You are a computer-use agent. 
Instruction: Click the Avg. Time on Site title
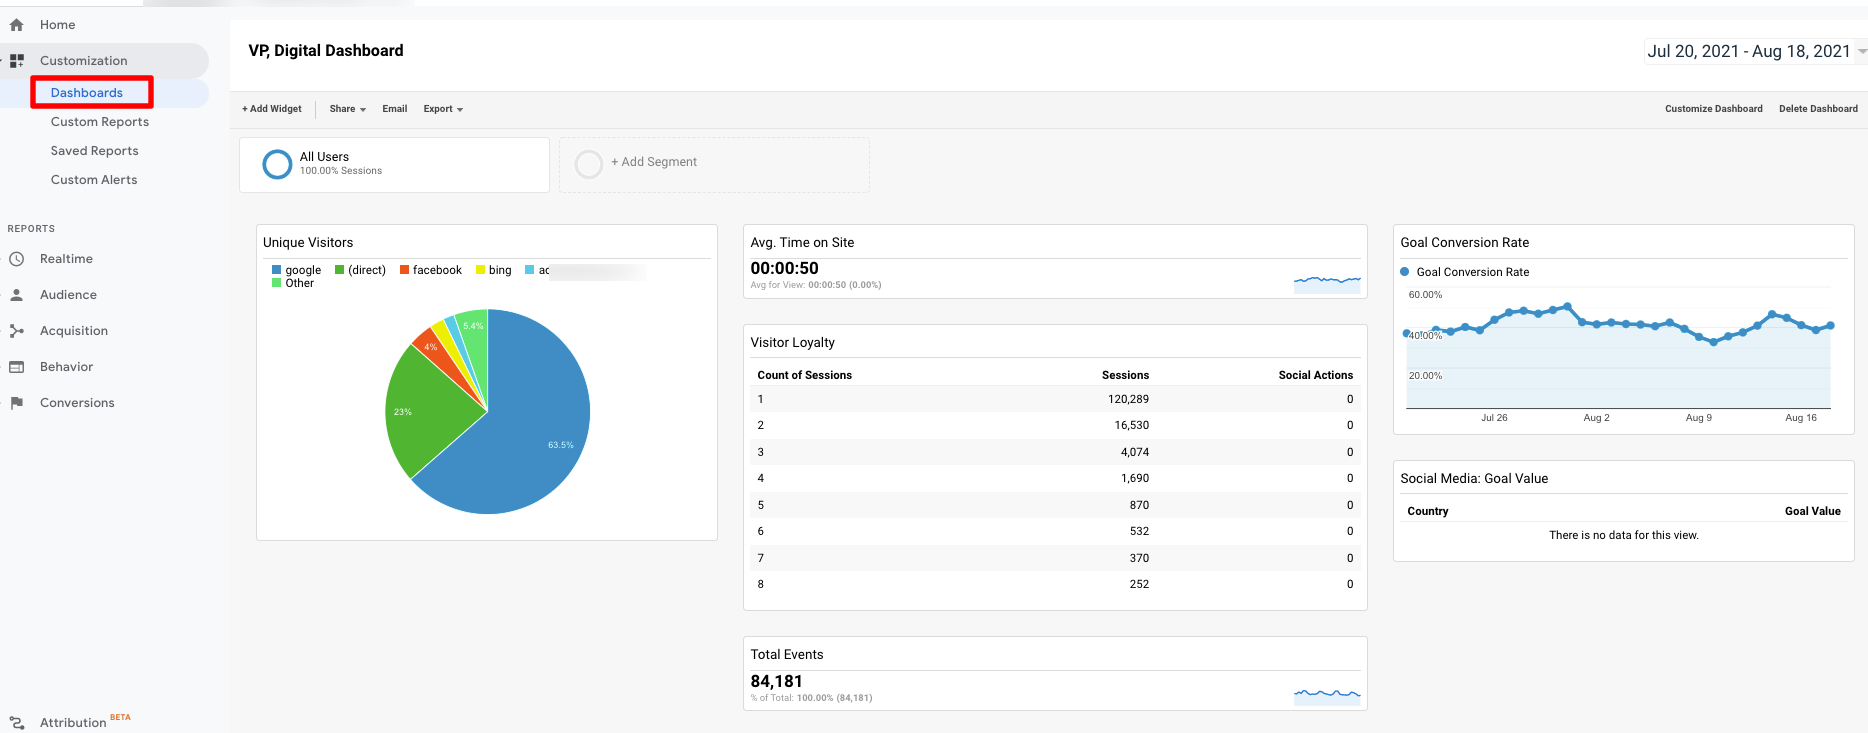802,243
